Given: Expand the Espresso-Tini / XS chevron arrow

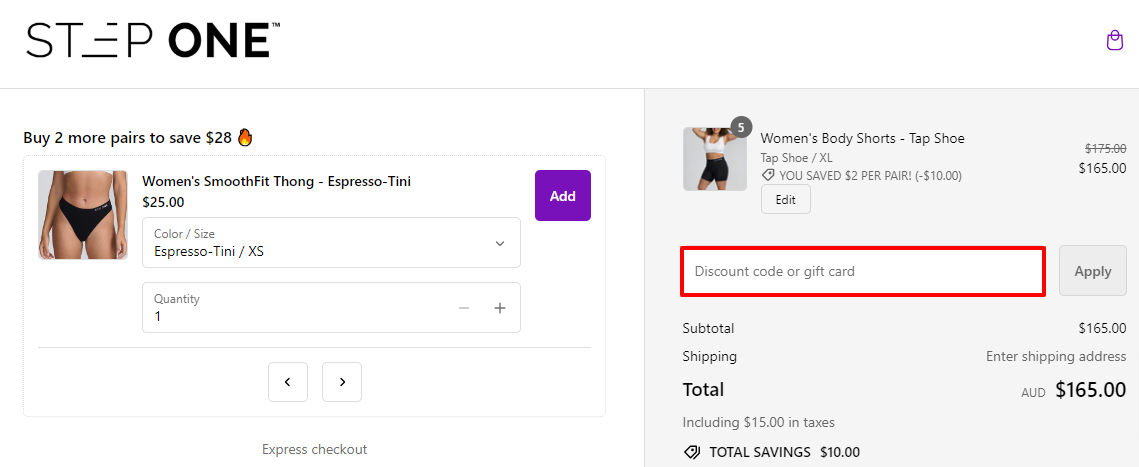Looking at the screenshot, I should click(500, 243).
